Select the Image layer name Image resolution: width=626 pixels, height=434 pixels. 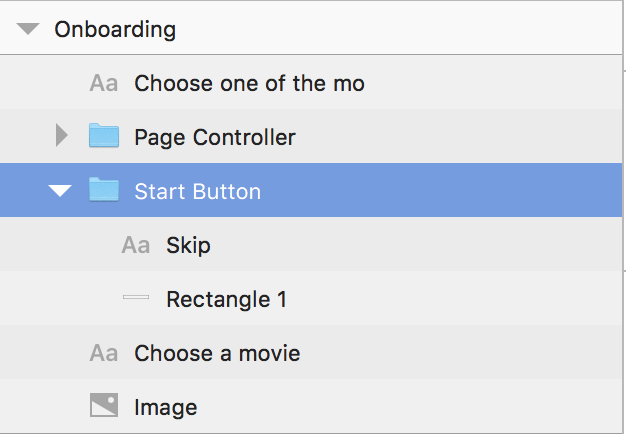point(166,407)
